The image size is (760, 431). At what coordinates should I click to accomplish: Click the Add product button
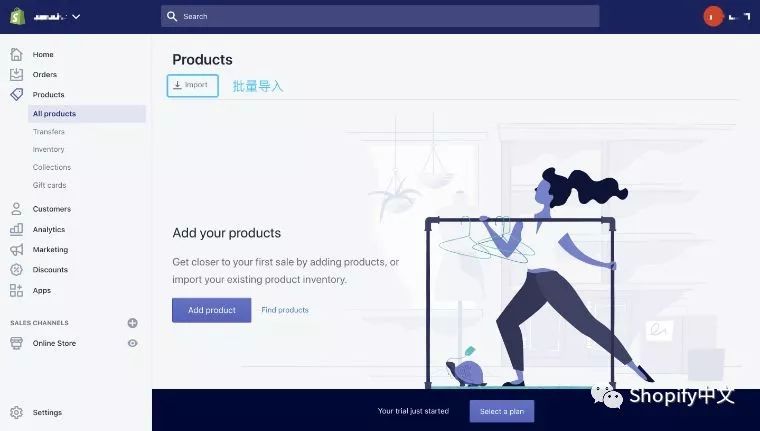point(211,310)
